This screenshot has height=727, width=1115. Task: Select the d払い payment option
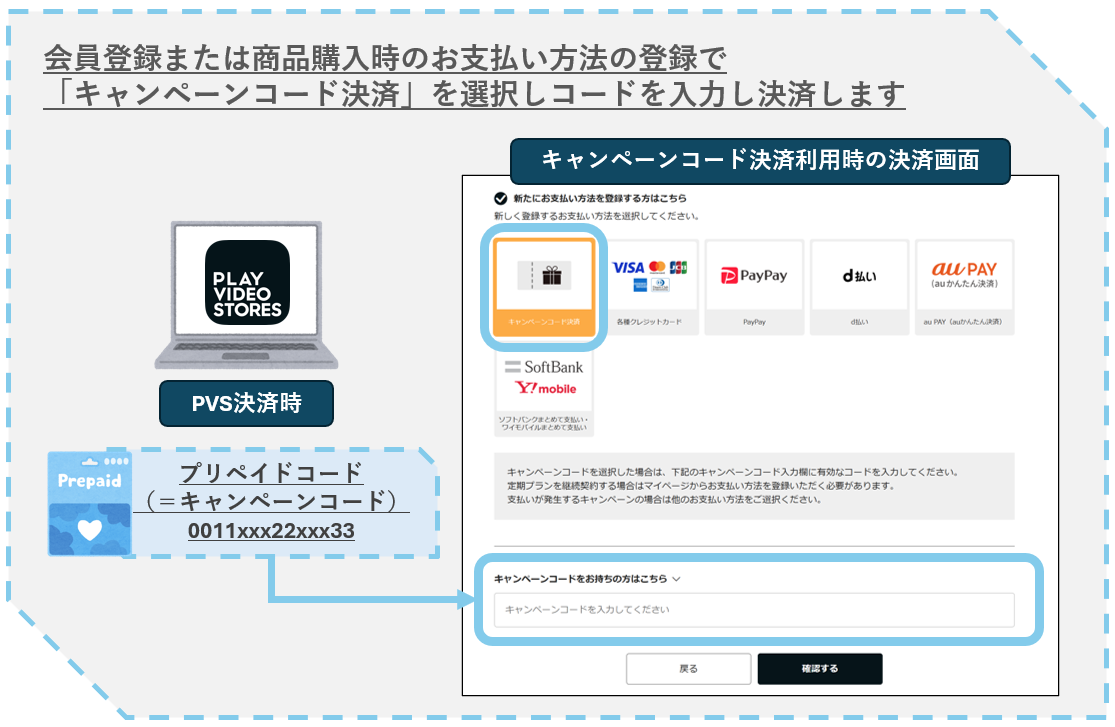pyautogui.click(x=859, y=276)
